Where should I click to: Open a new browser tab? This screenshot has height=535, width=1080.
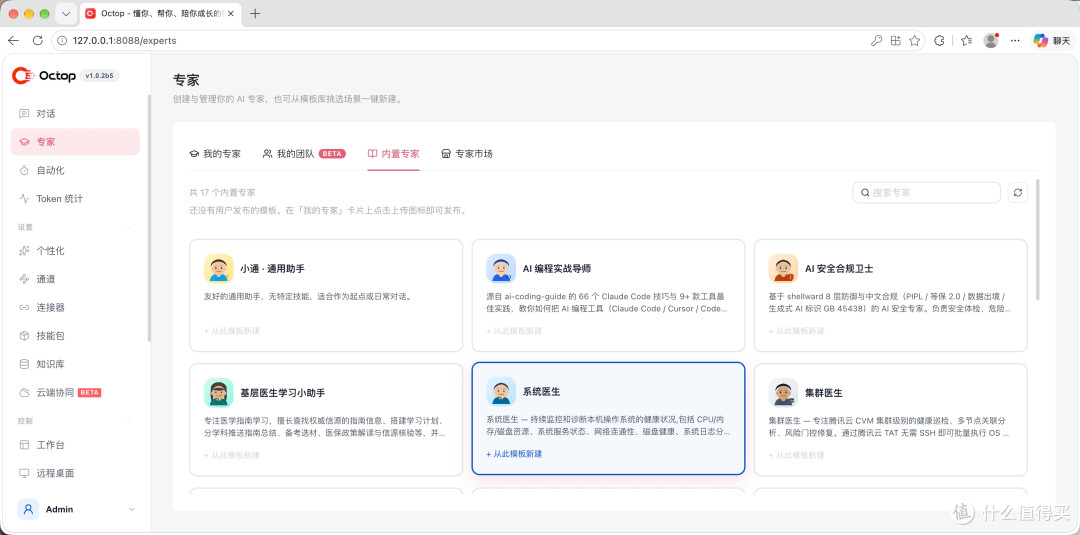255,14
